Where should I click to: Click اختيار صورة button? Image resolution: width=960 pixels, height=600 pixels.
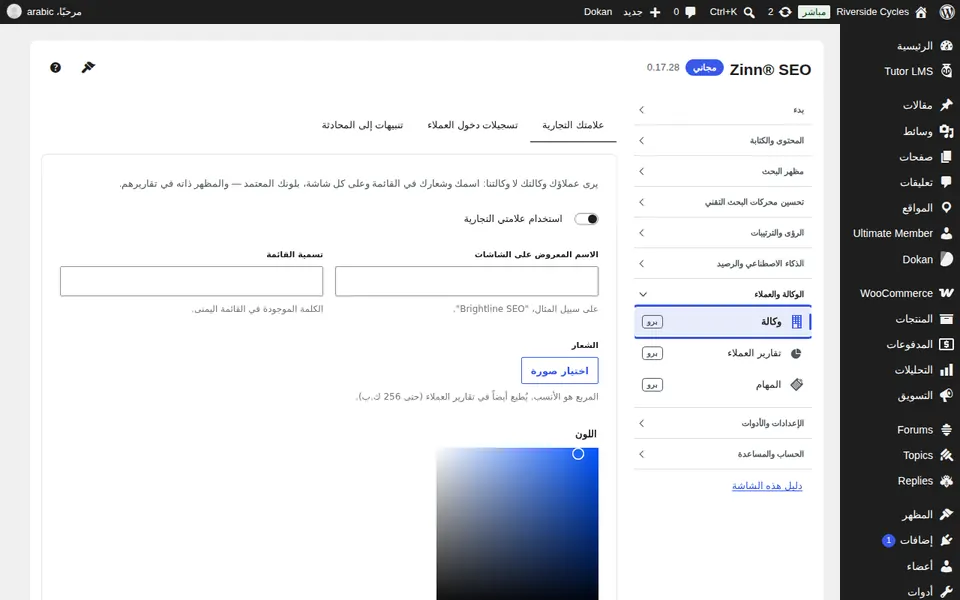coord(560,370)
